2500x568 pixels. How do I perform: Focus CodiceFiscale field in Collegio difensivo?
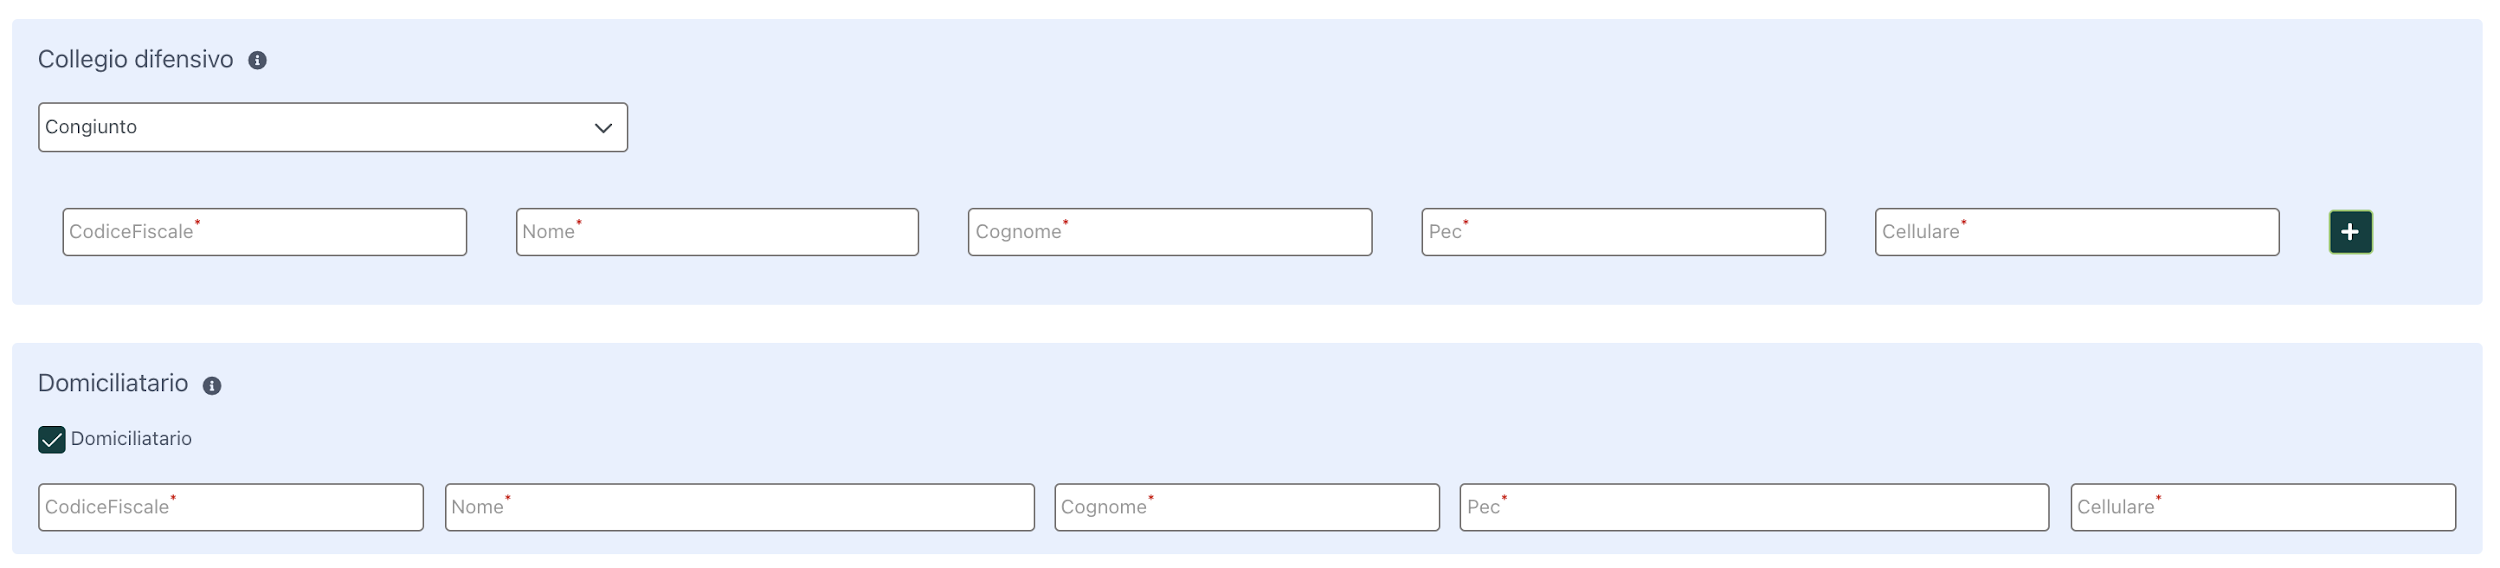point(265,232)
